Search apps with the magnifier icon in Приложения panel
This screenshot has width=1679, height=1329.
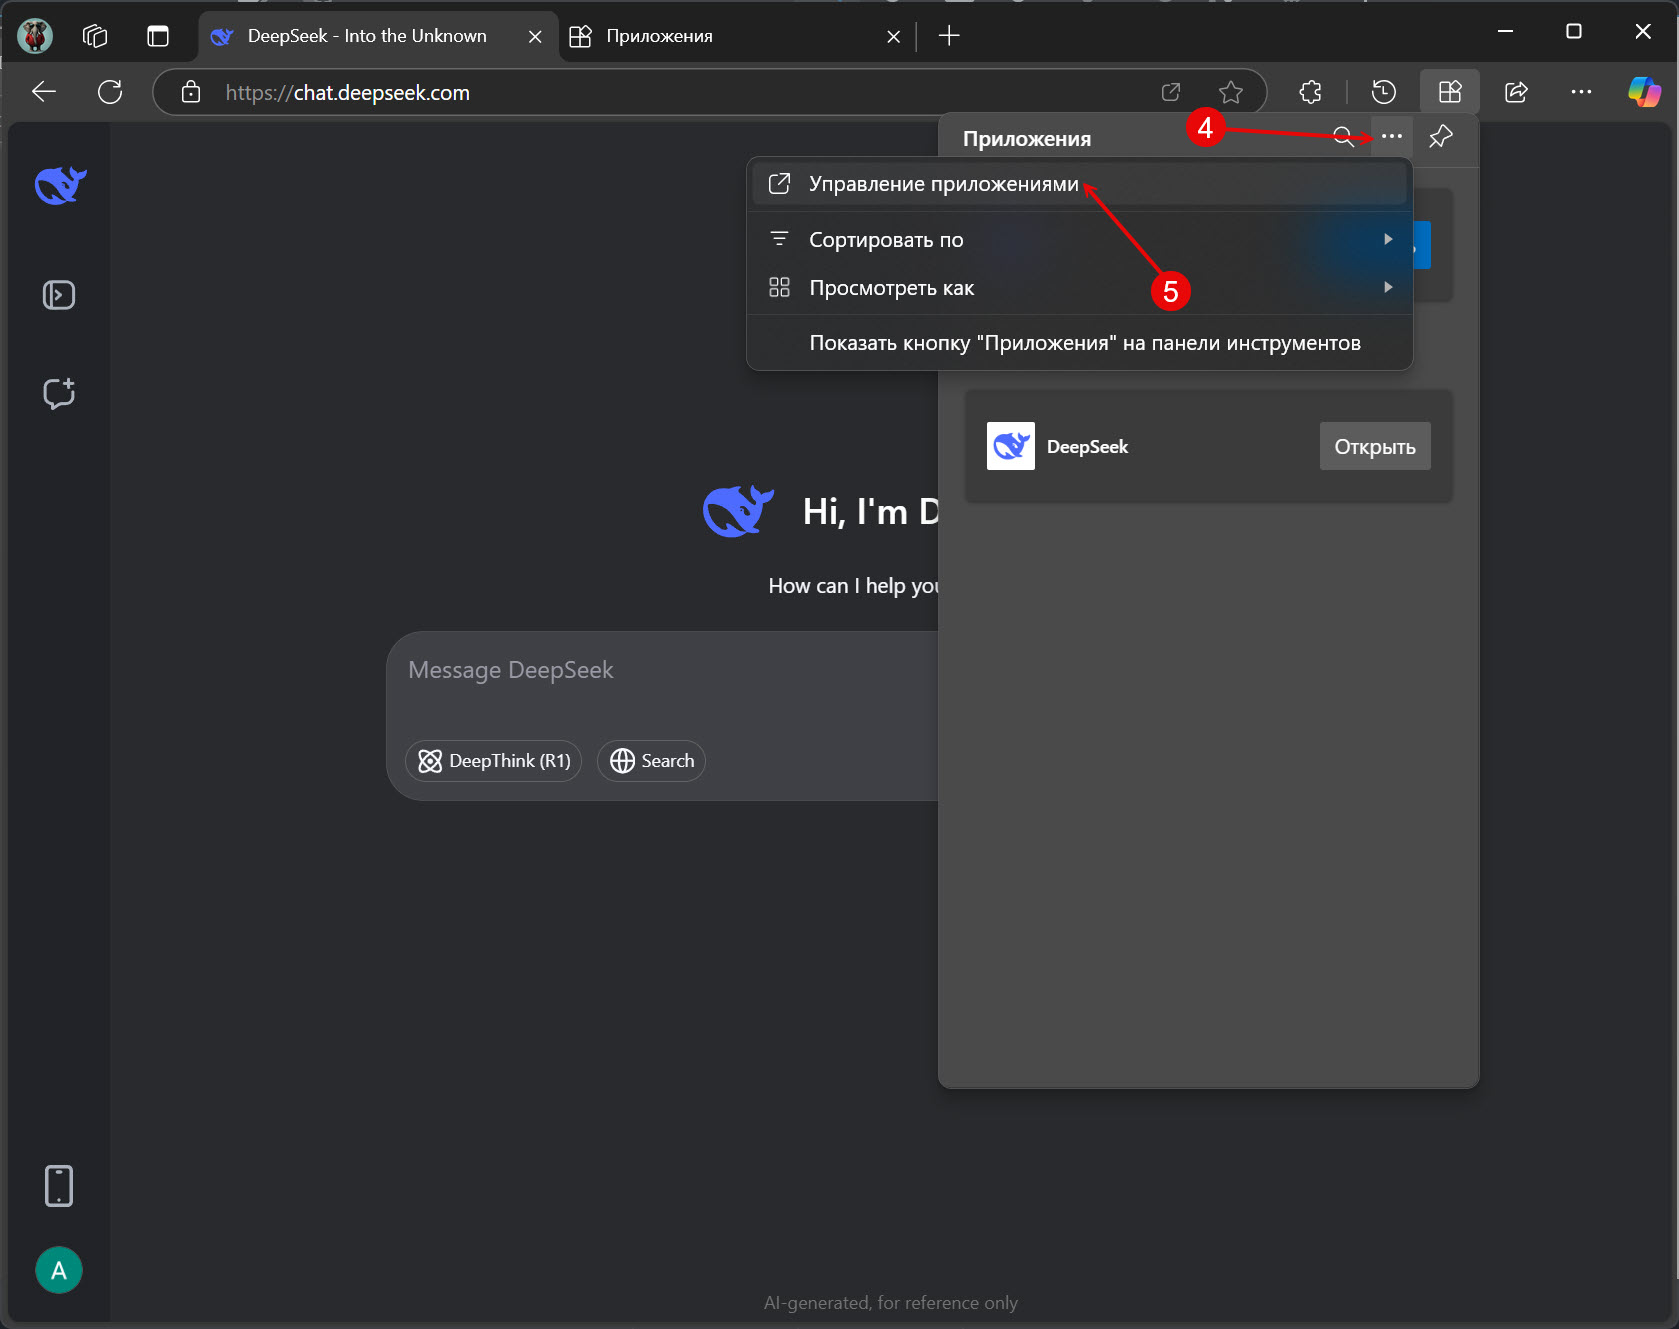point(1343,137)
